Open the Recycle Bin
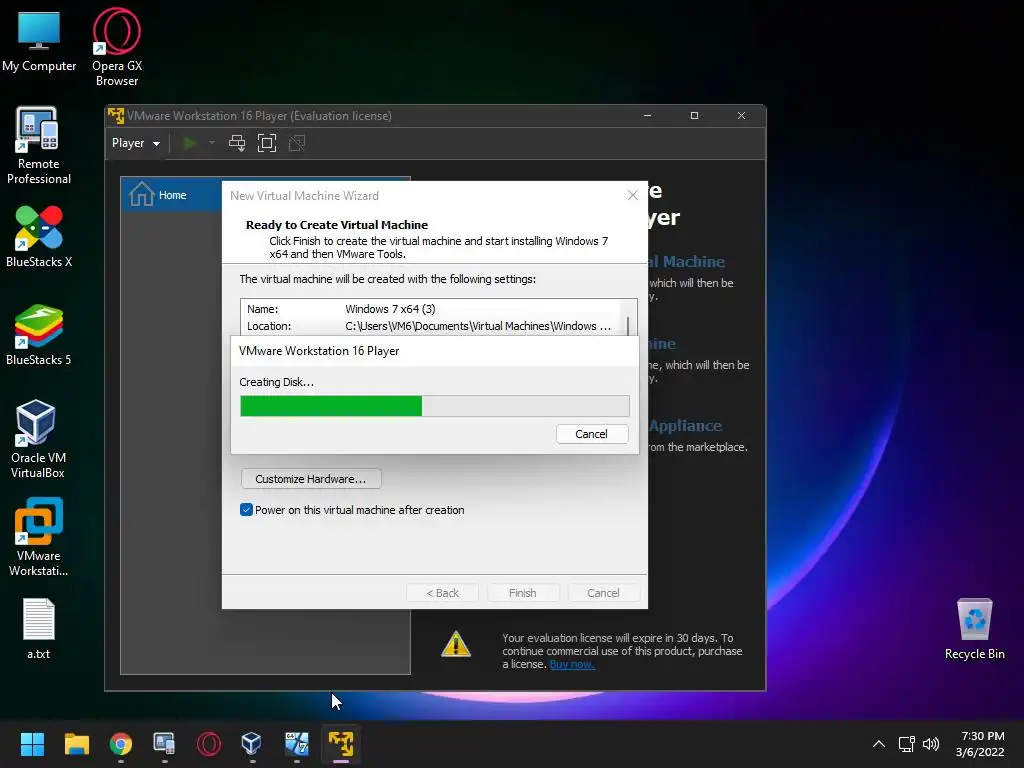This screenshot has width=1024, height=768. point(974,629)
